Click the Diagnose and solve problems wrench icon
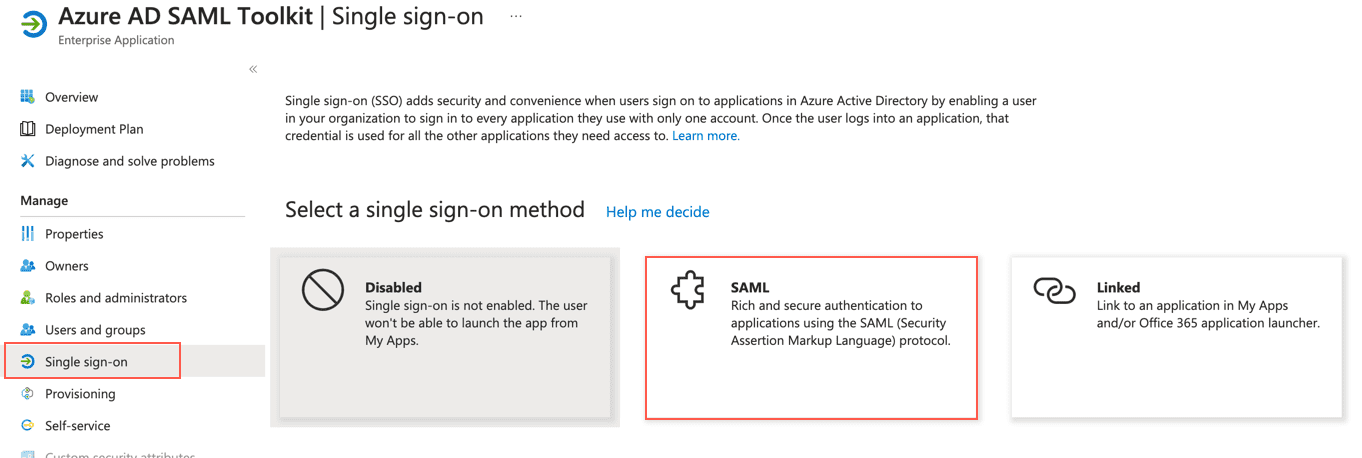This screenshot has height=458, width=1362. pos(27,161)
